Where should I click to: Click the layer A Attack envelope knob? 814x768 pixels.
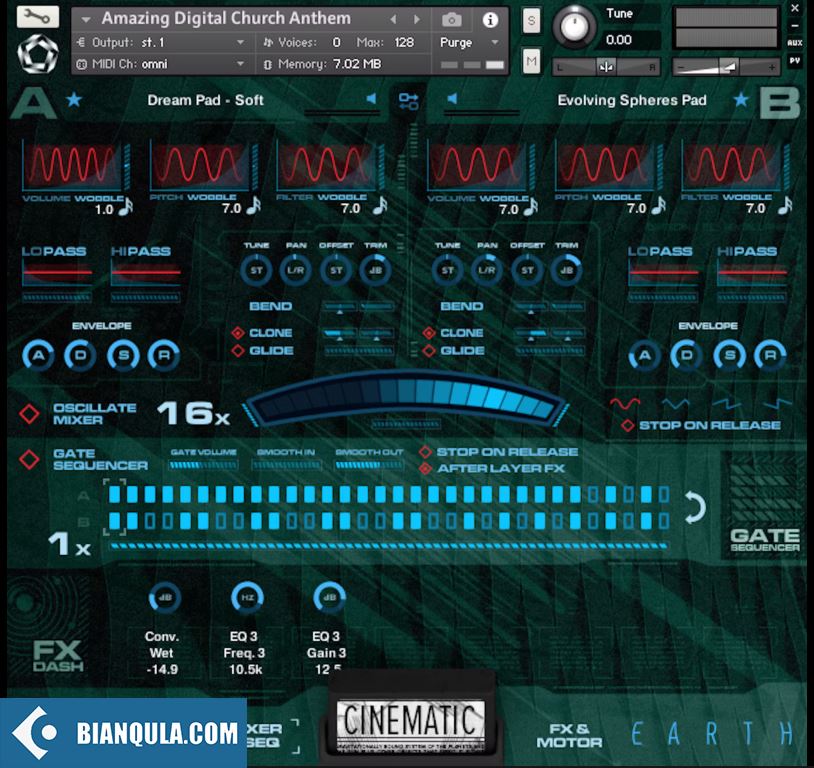38,355
